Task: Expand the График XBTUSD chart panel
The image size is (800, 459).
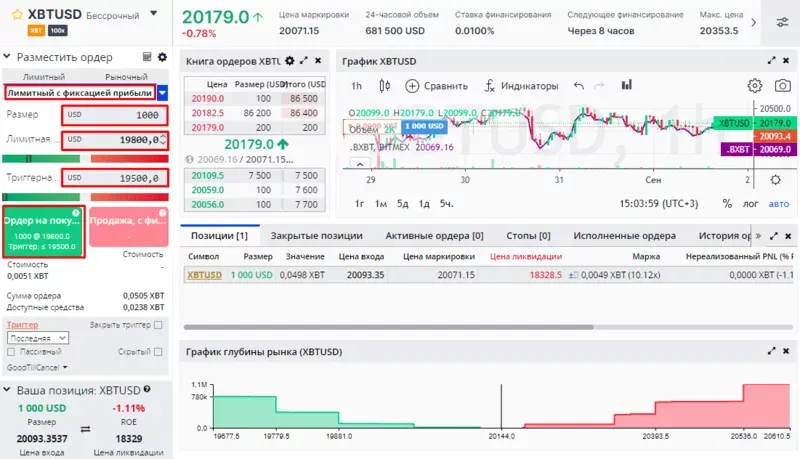Action: [771, 61]
